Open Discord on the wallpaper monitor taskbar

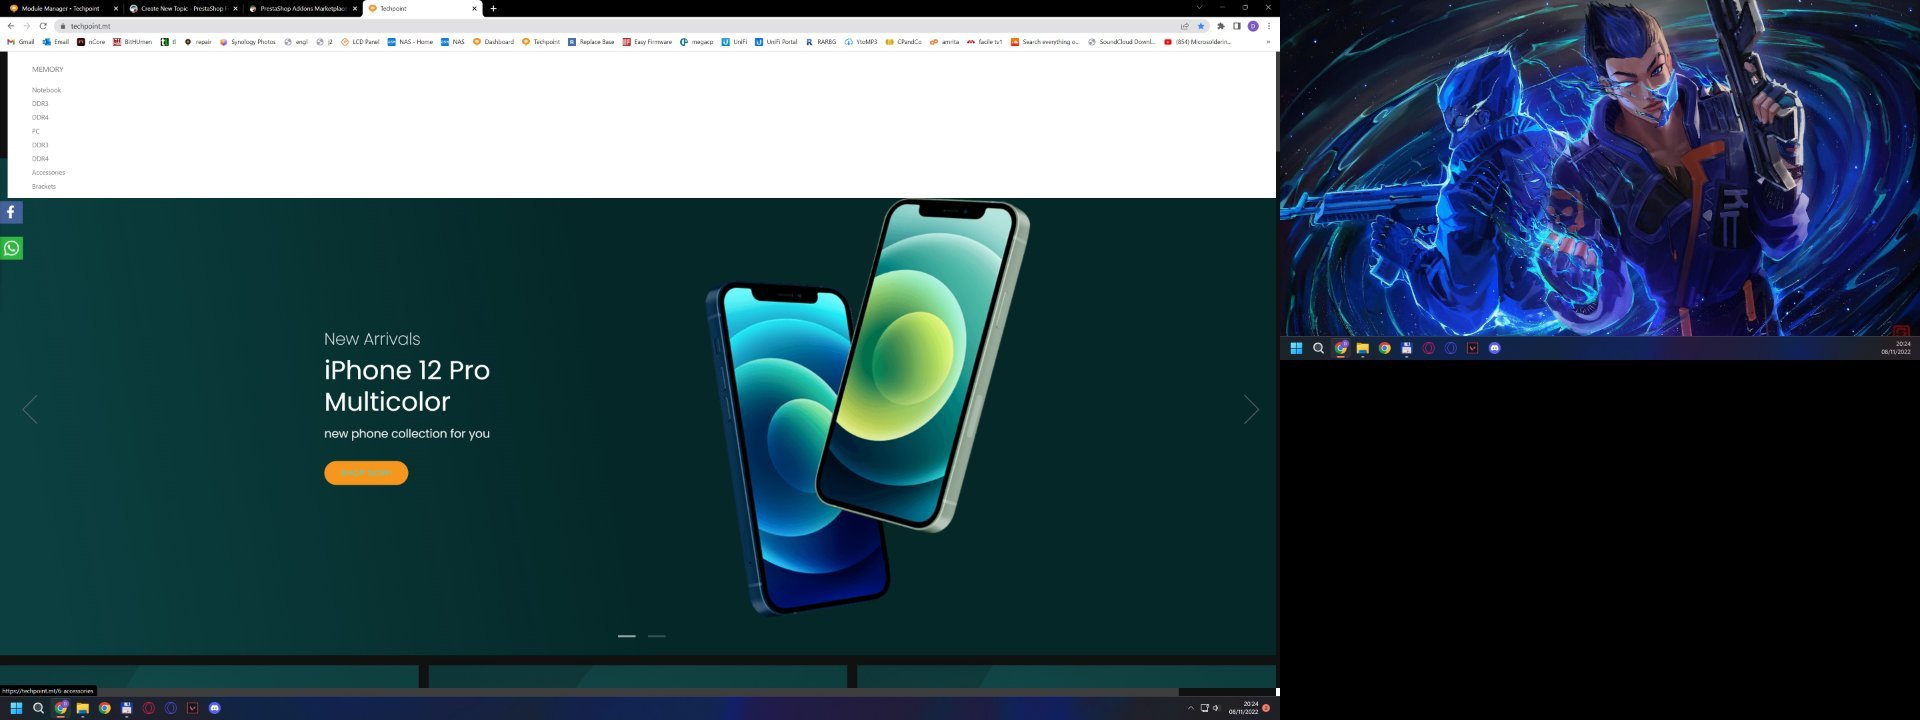coord(1494,348)
